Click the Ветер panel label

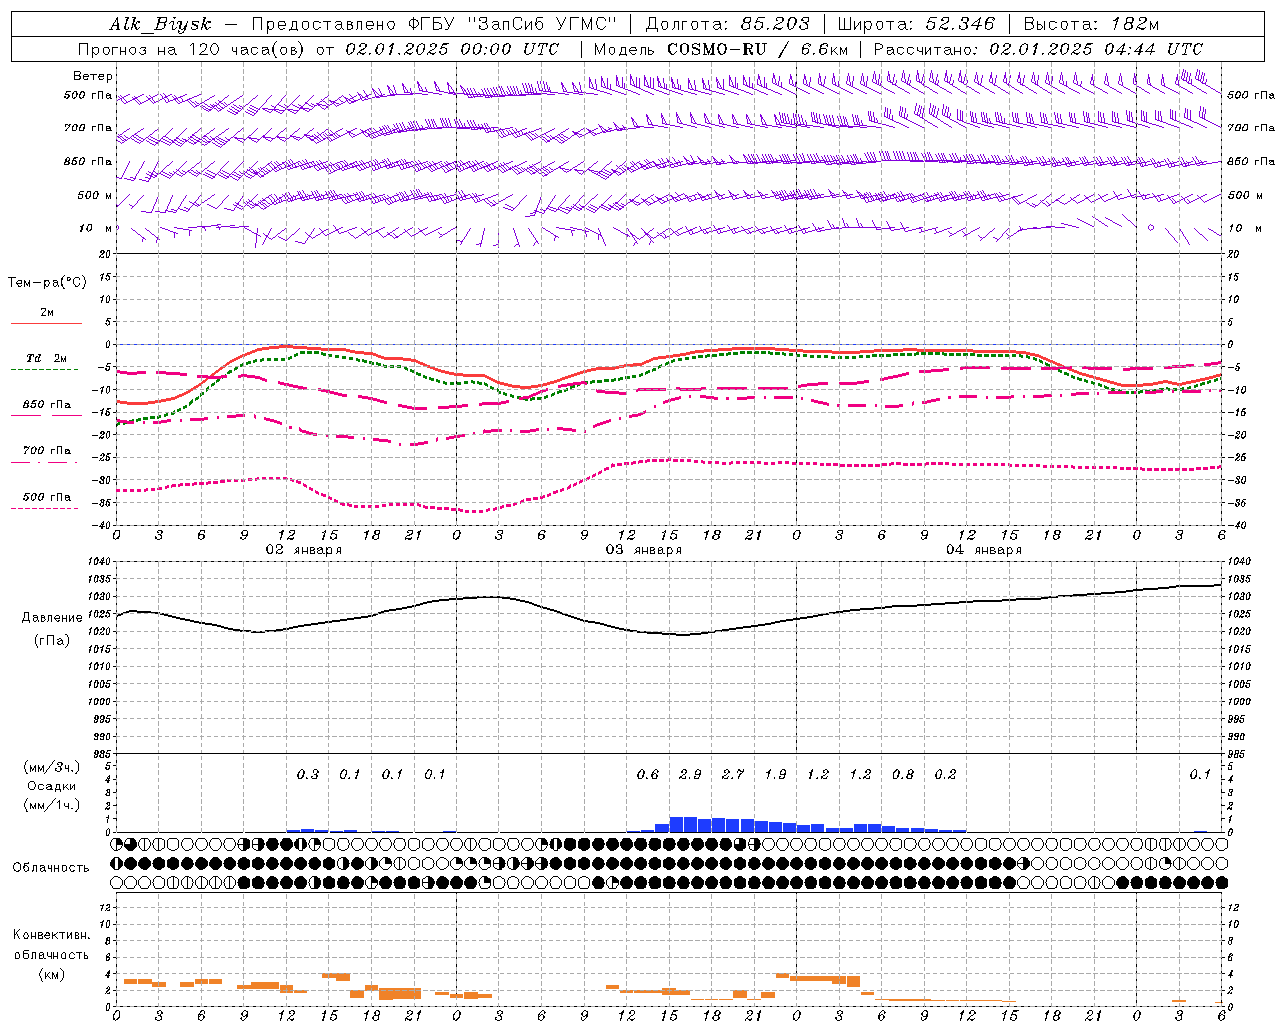click(x=93, y=76)
